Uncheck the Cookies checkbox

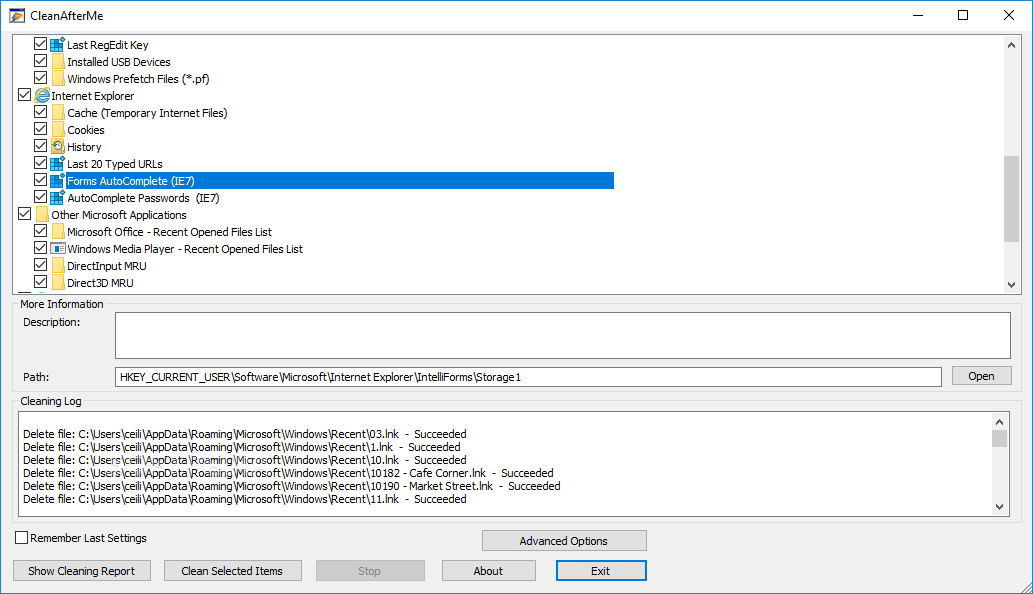coord(40,129)
